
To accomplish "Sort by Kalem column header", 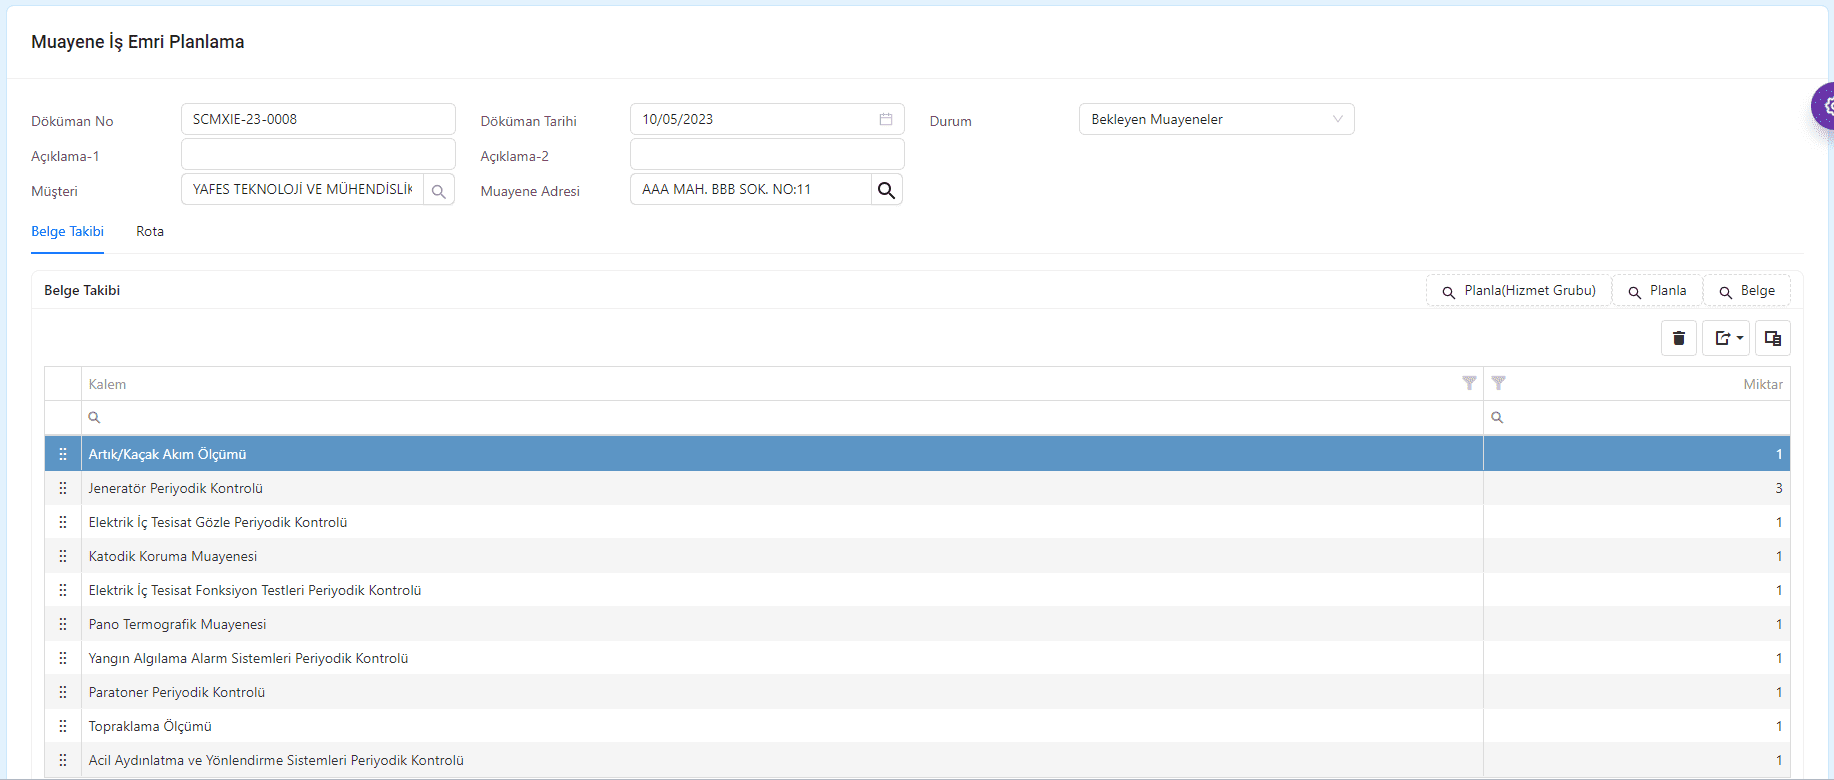I will pyautogui.click(x=107, y=384).
